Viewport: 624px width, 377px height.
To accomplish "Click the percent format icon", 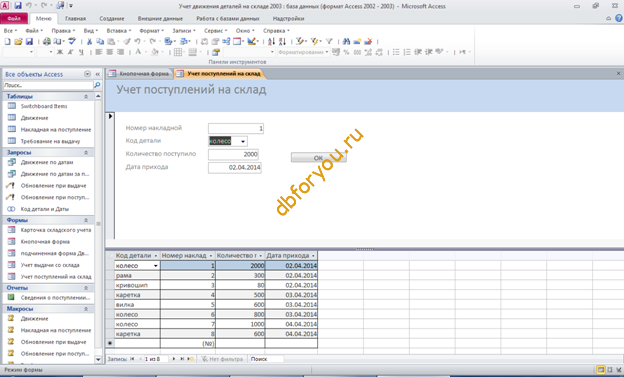I will point(346,52).
